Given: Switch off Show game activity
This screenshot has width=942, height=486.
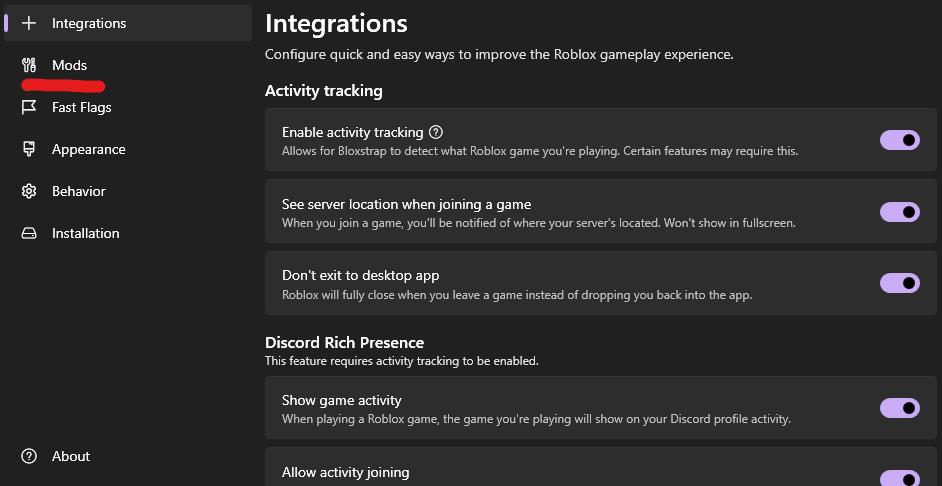Looking at the screenshot, I should pos(899,408).
